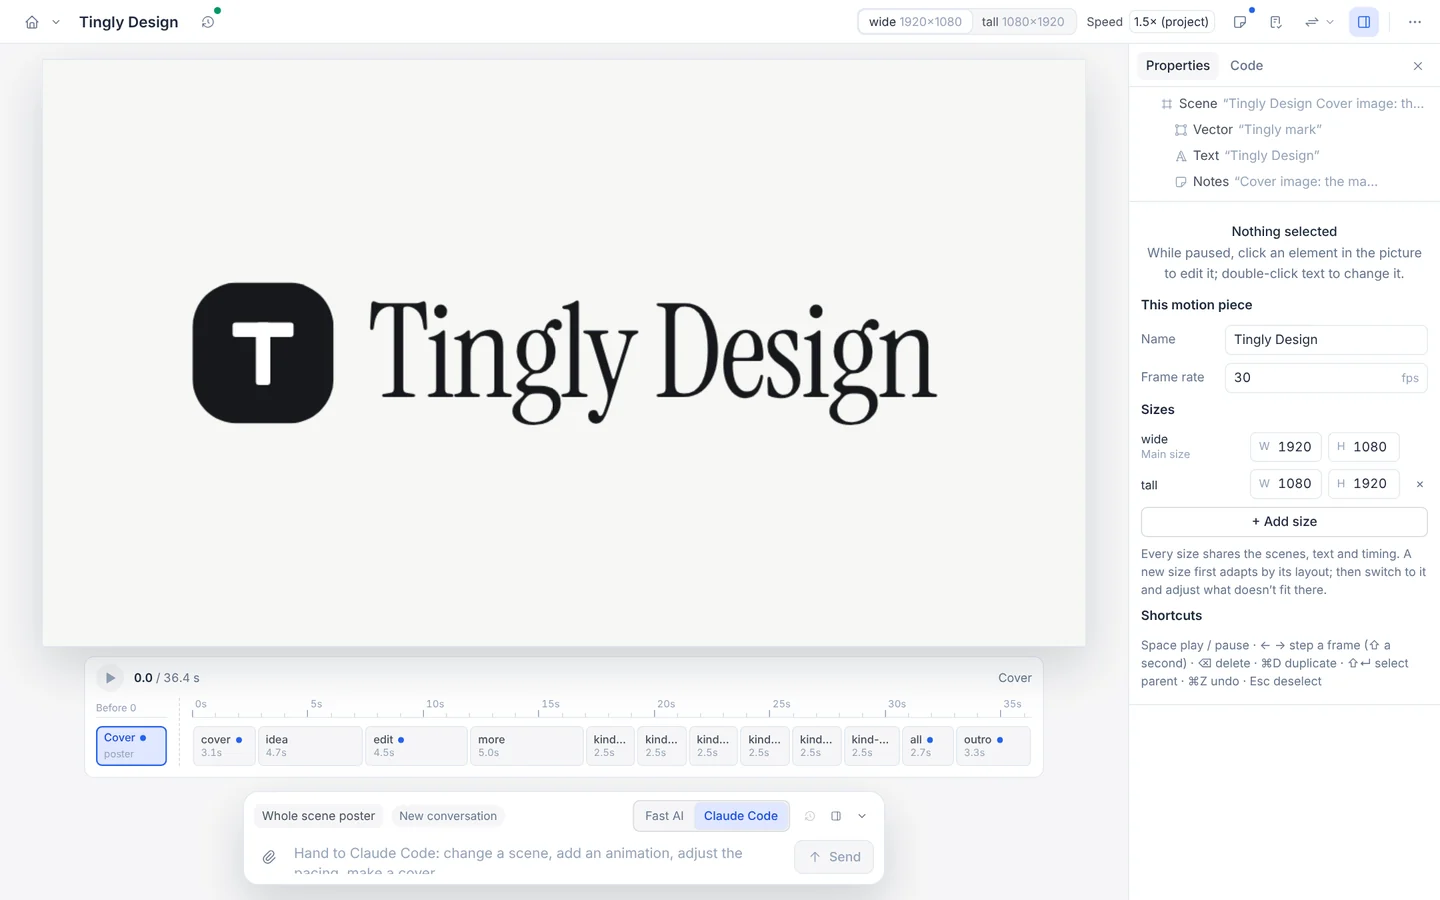Select the "more" scene clip
1440x900 pixels.
coord(526,746)
